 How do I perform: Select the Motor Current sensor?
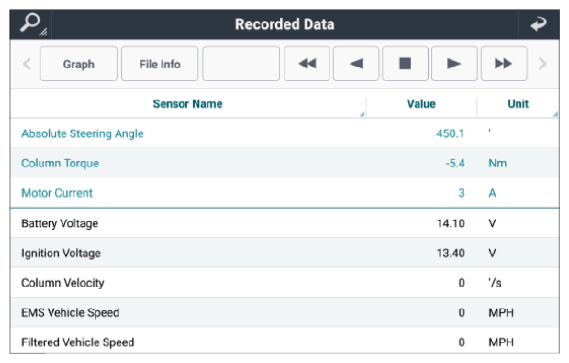click(285, 193)
